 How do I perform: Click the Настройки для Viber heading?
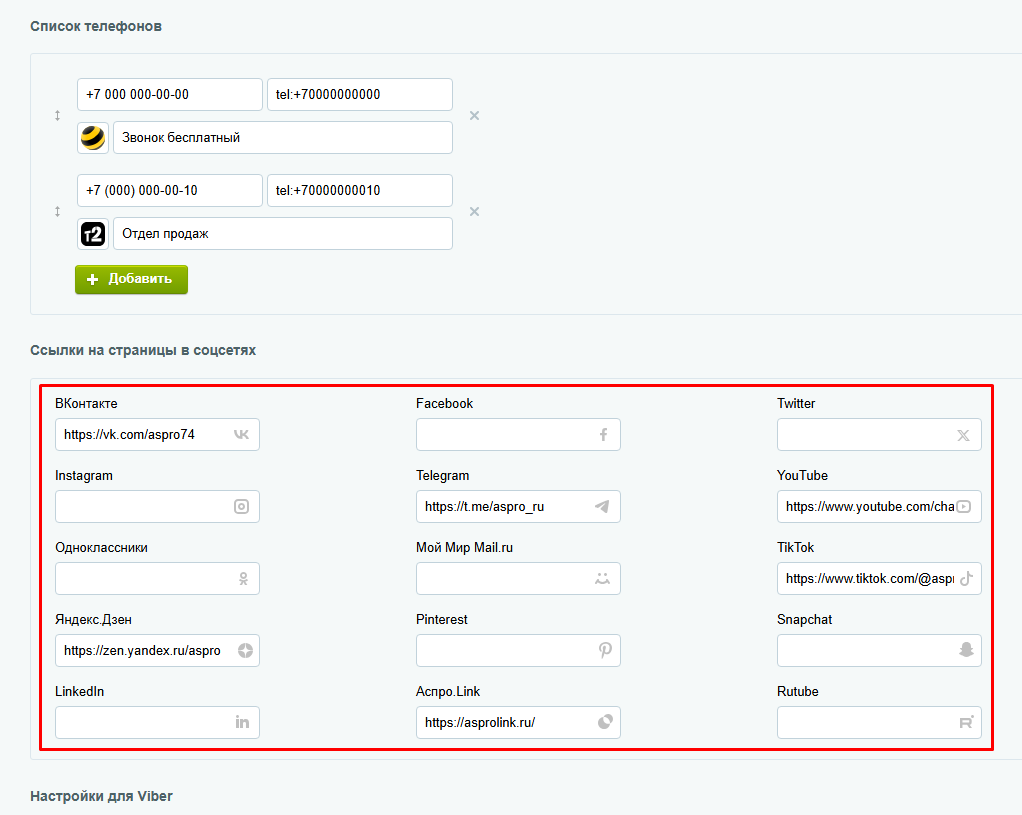click(x=101, y=796)
